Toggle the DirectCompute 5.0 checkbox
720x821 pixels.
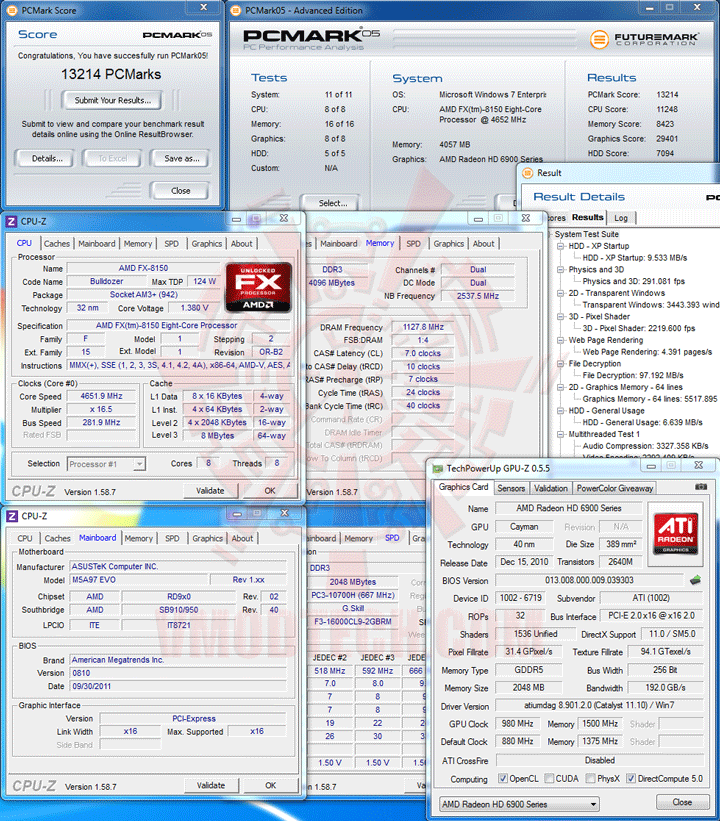pyautogui.click(x=631, y=779)
